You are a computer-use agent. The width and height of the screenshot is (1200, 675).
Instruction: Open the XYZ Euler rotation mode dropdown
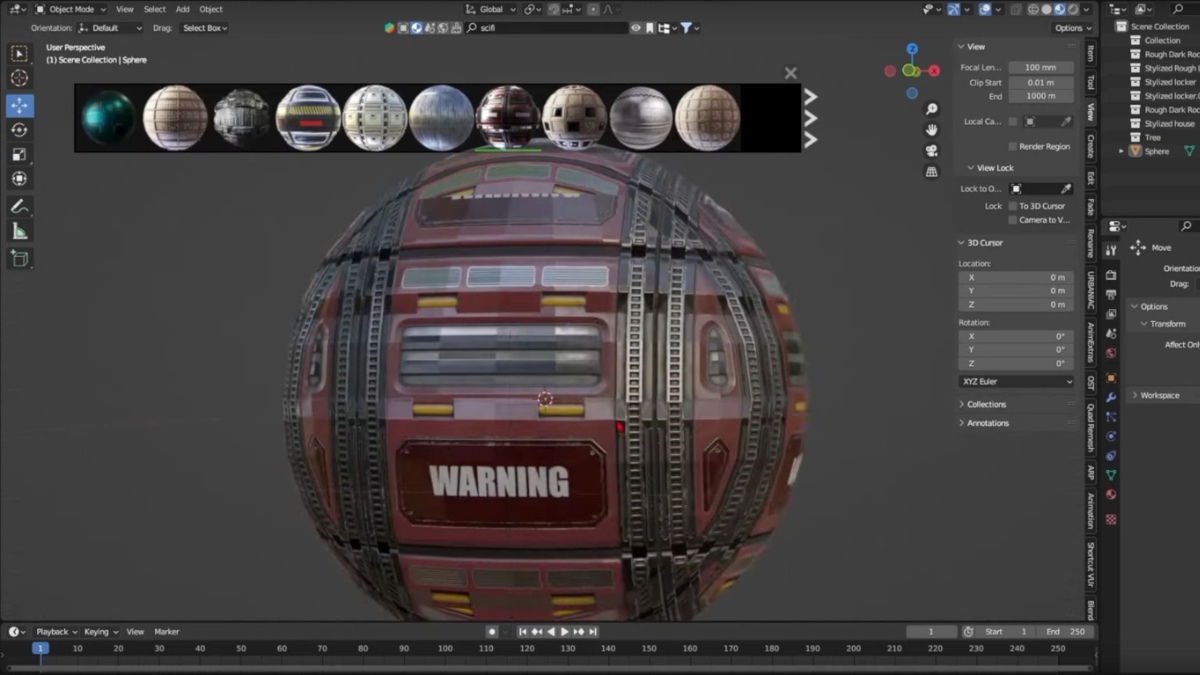point(1016,381)
